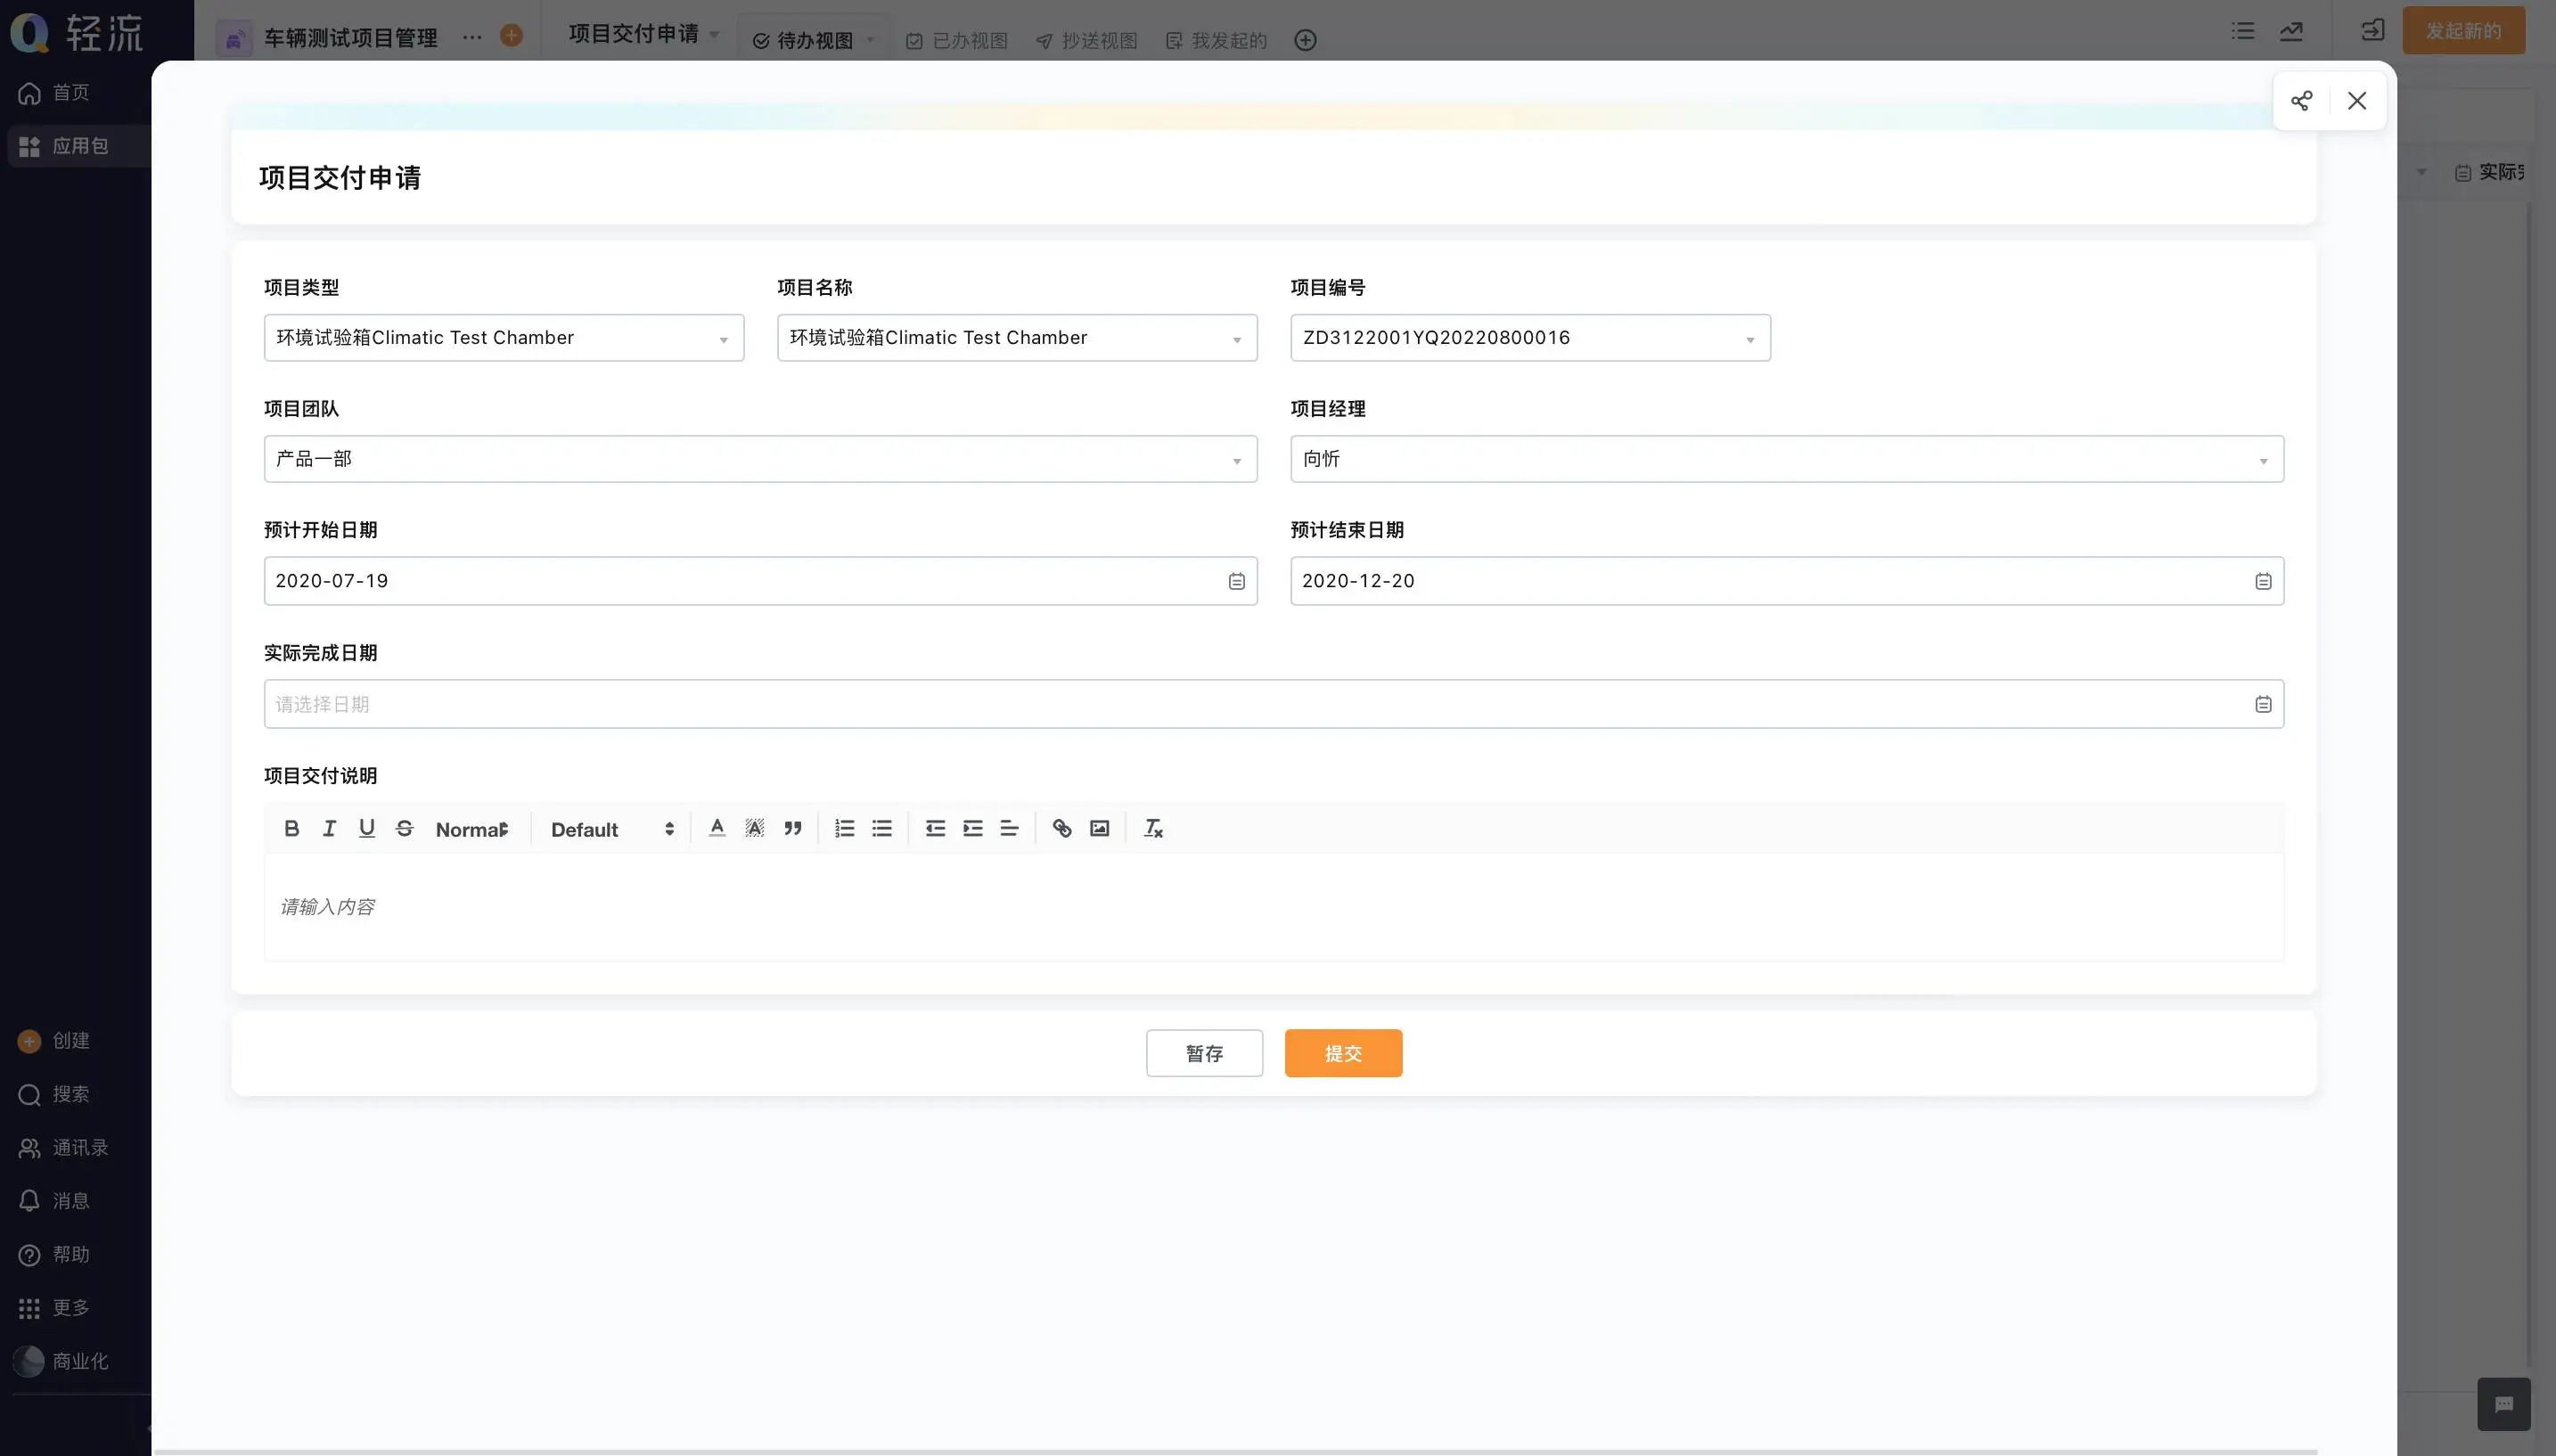Viewport: 2556px width, 1456px height.
Task: Expand the 项目经理 dropdown
Action: point(2263,460)
